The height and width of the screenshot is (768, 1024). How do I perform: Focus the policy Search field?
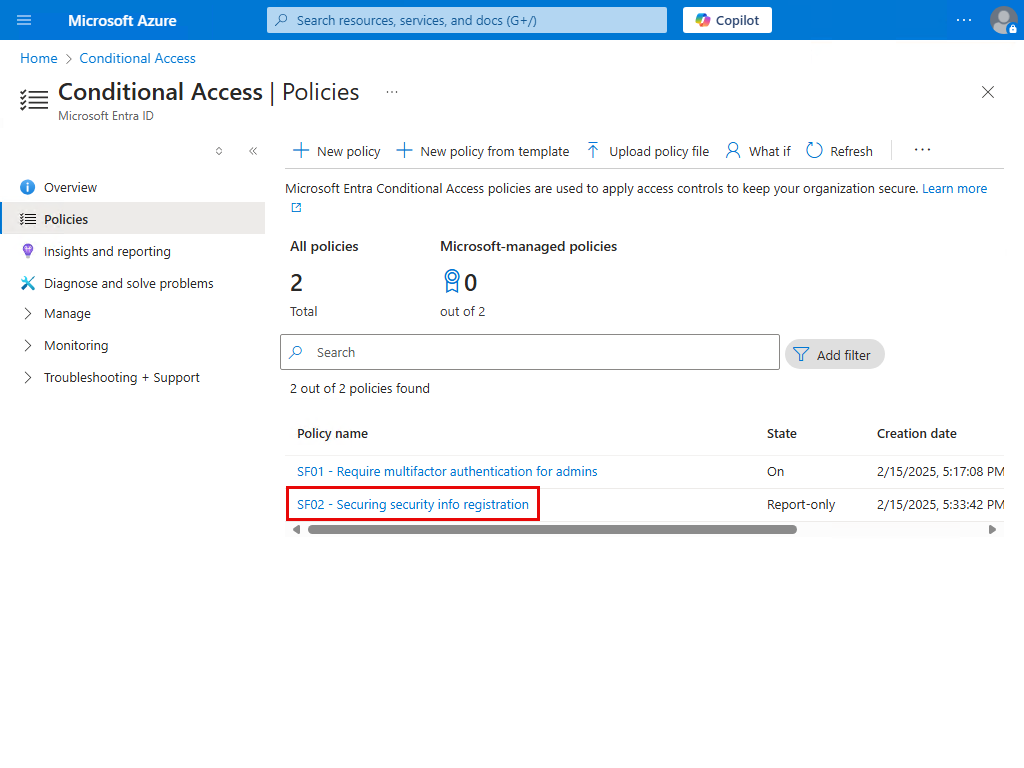[x=530, y=352]
